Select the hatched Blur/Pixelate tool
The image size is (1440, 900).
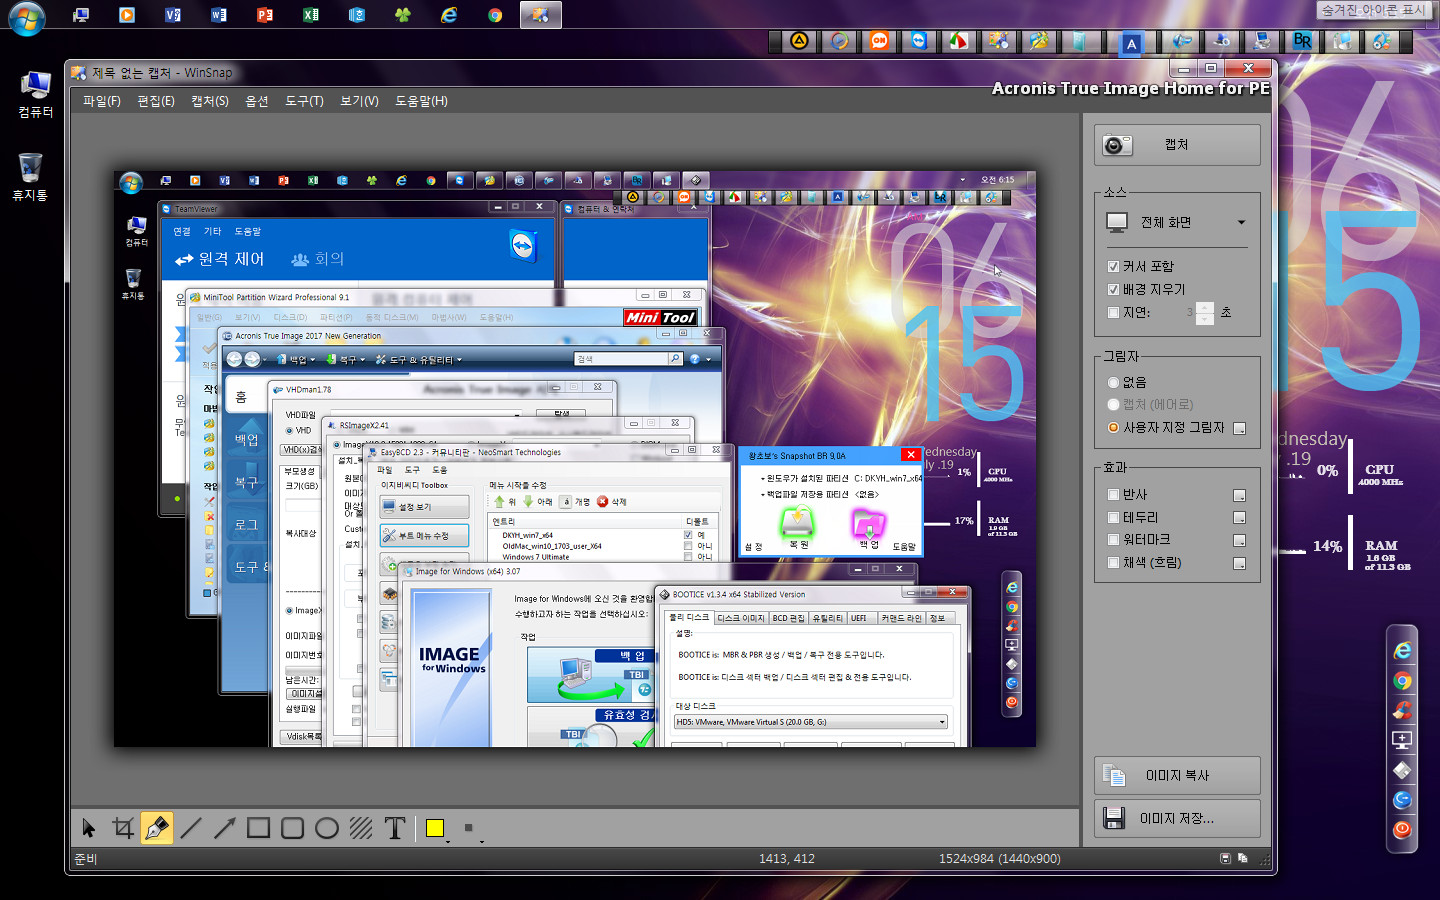pos(361,828)
